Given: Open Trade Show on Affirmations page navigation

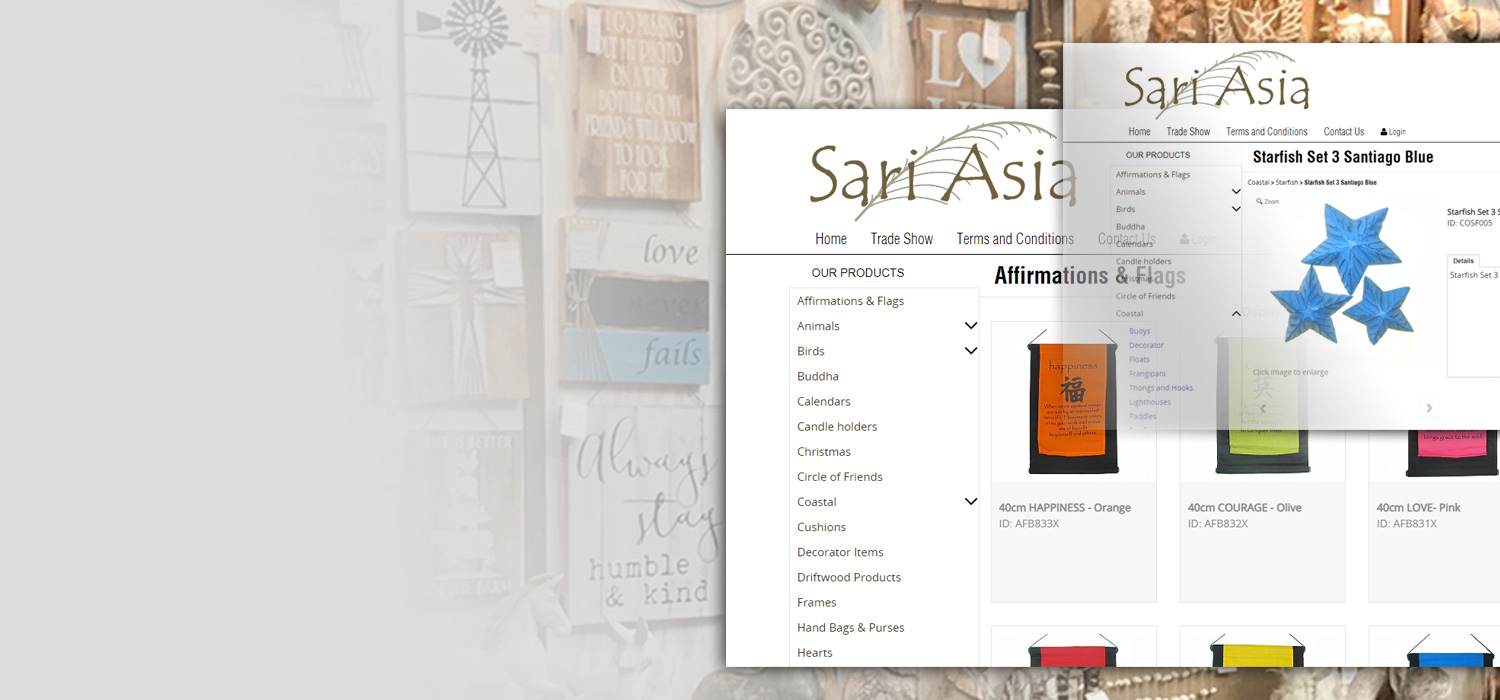Looking at the screenshot, I should click(x=901, y=239).
